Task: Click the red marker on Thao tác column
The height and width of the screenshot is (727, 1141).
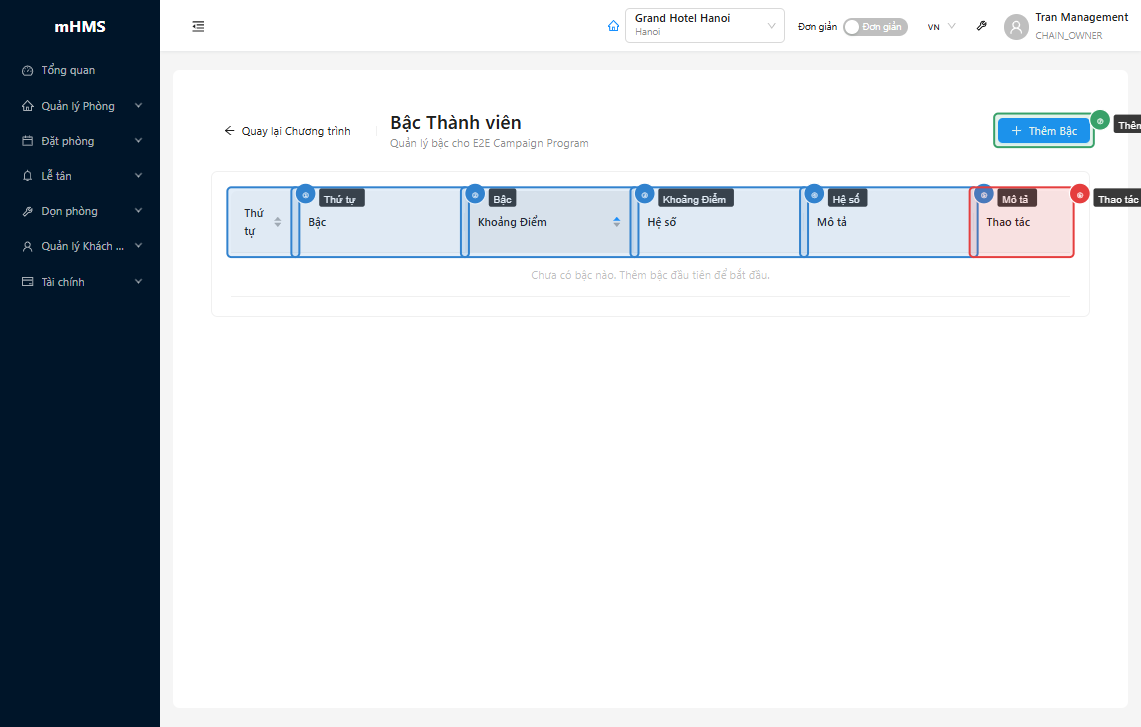Action: (1079, 194)
